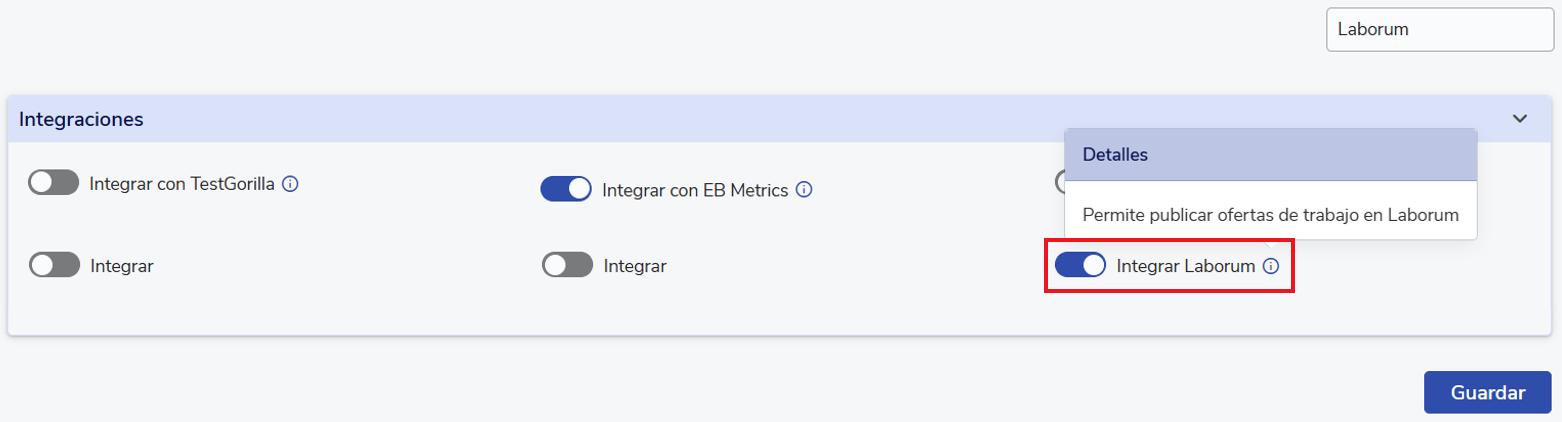This screenshot has width=1562, height=422.
Task: Click the info icon next to Integrar Laborum
Action: 1271,266
